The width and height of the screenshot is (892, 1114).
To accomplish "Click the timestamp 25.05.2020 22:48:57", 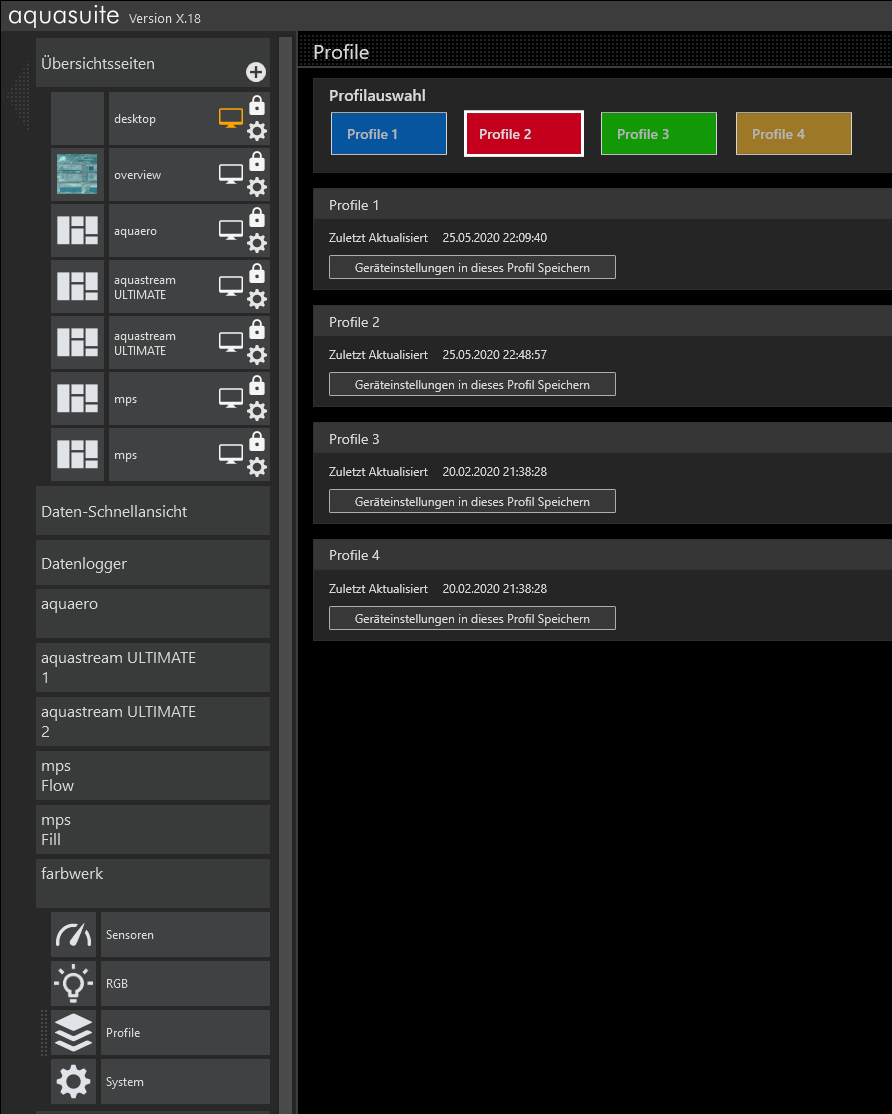I will (x=494, y=355).
